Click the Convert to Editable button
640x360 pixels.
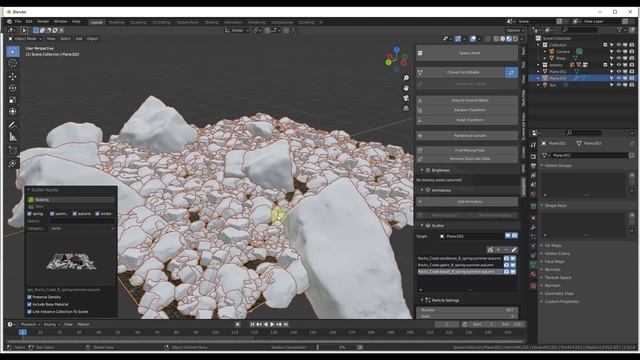tap(461, 73)
